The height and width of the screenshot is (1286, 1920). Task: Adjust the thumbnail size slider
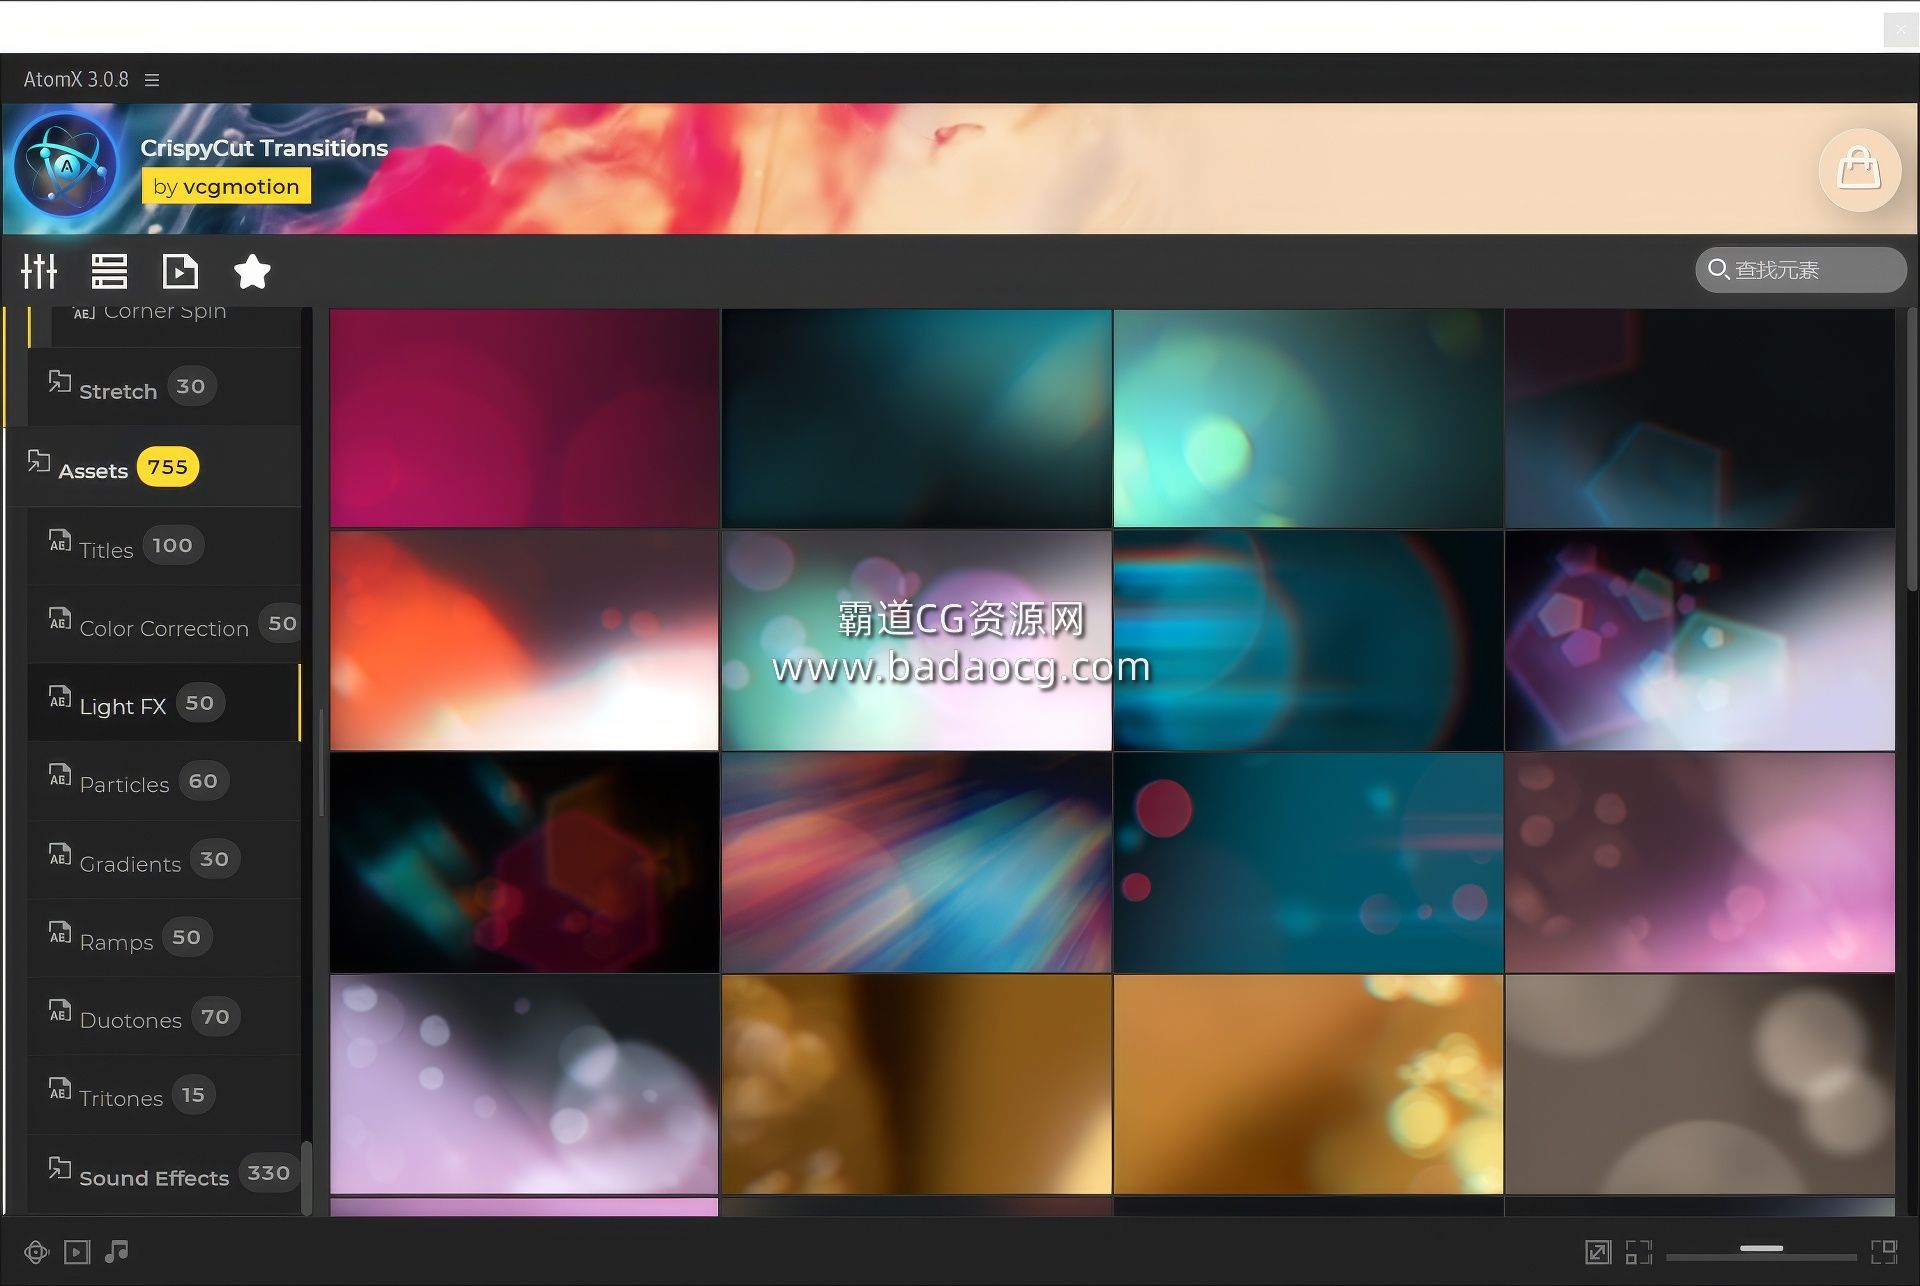(1761, 1249)
